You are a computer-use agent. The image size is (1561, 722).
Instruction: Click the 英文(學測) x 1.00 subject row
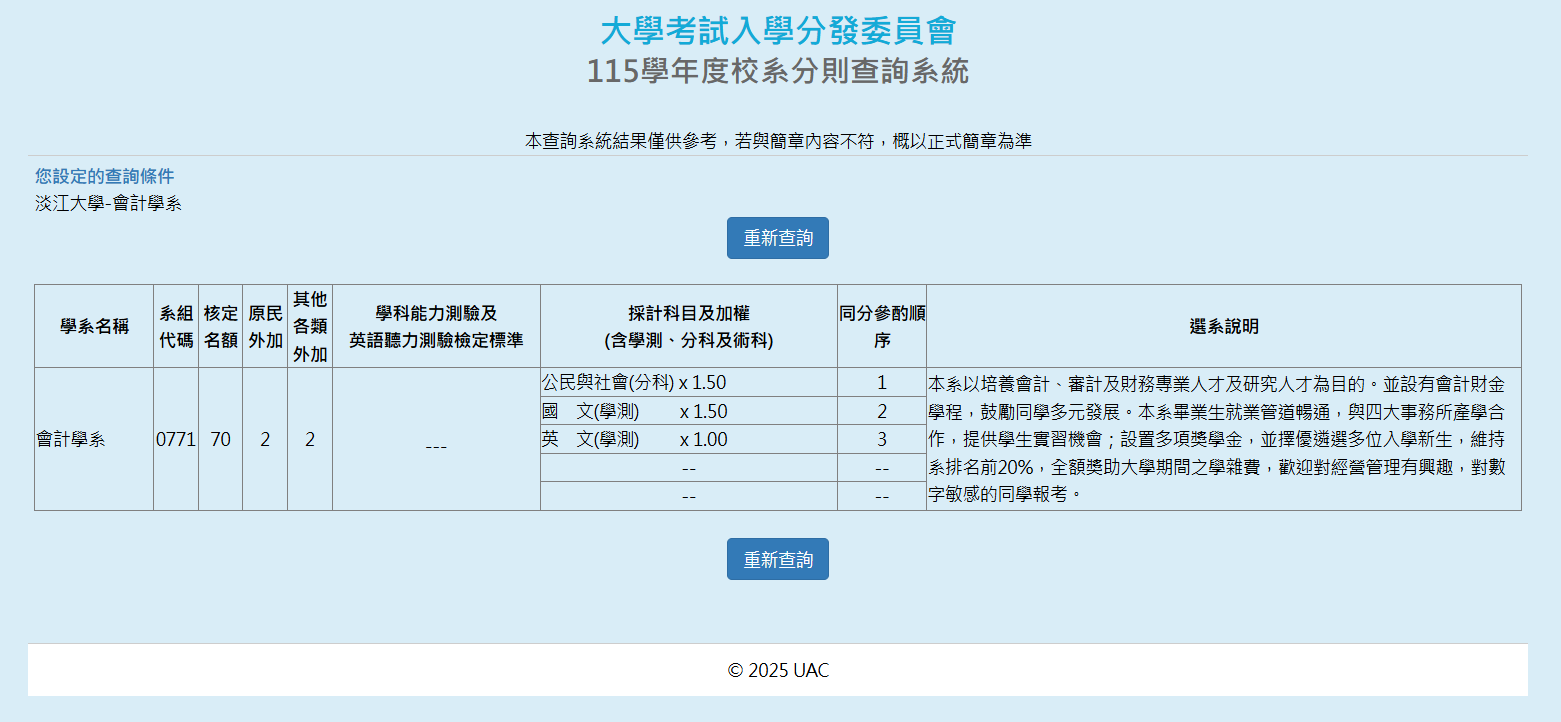coord(634,439)
